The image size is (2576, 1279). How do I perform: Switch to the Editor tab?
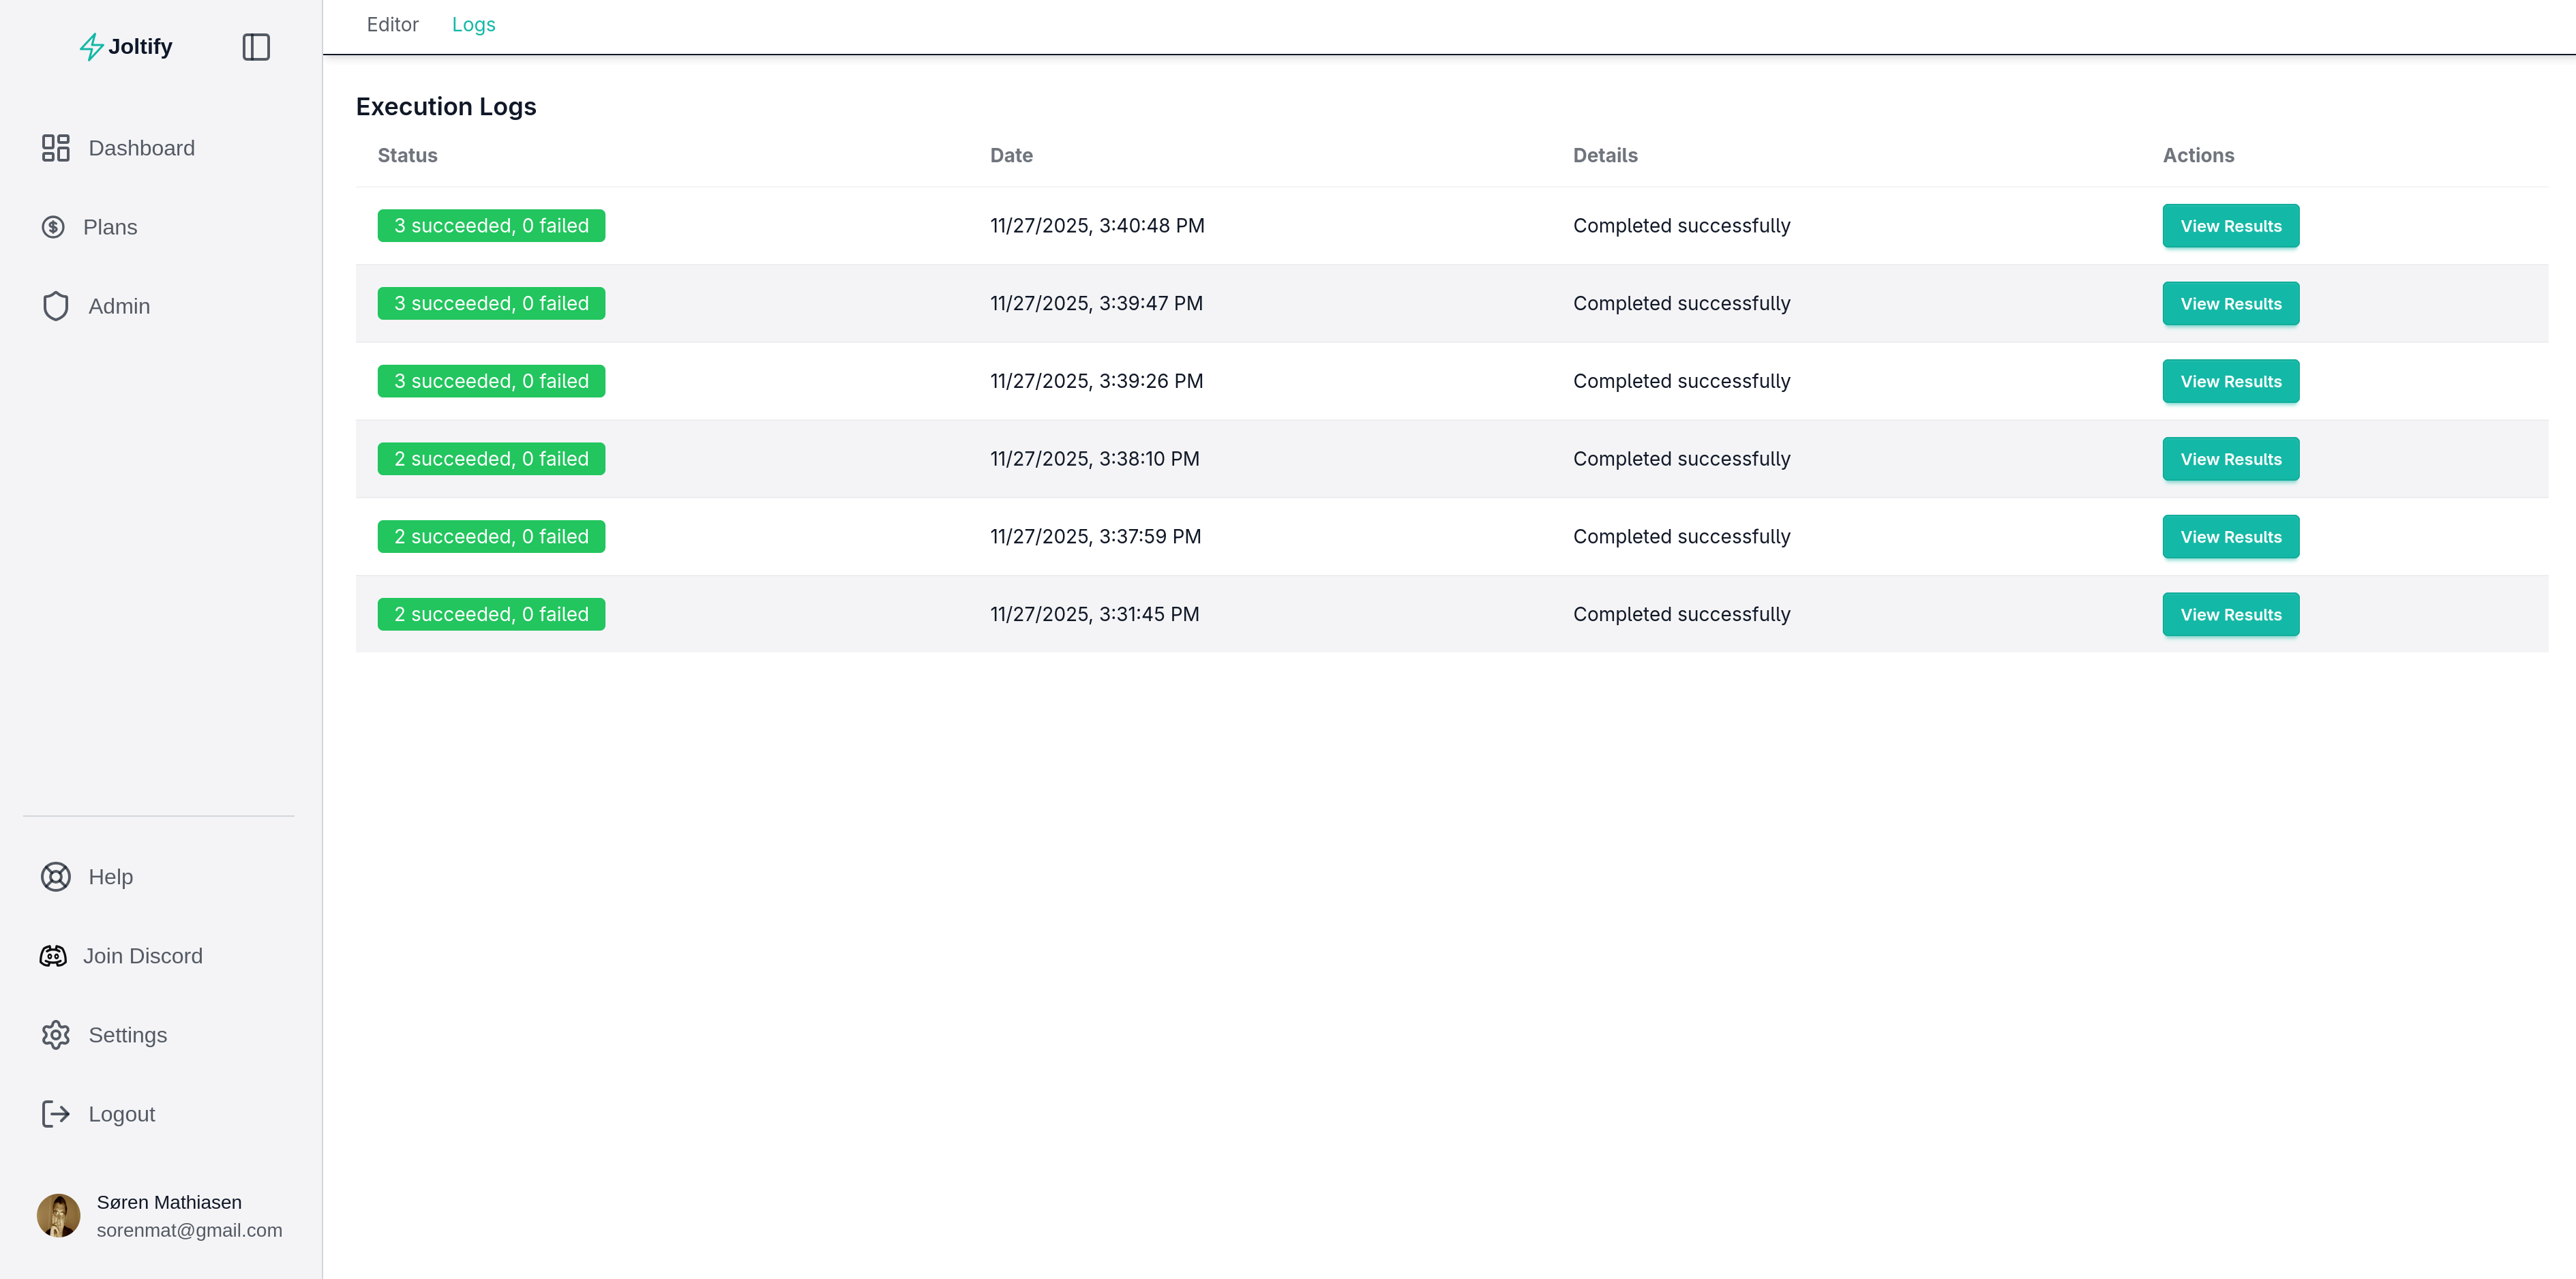tap(392, 25)
